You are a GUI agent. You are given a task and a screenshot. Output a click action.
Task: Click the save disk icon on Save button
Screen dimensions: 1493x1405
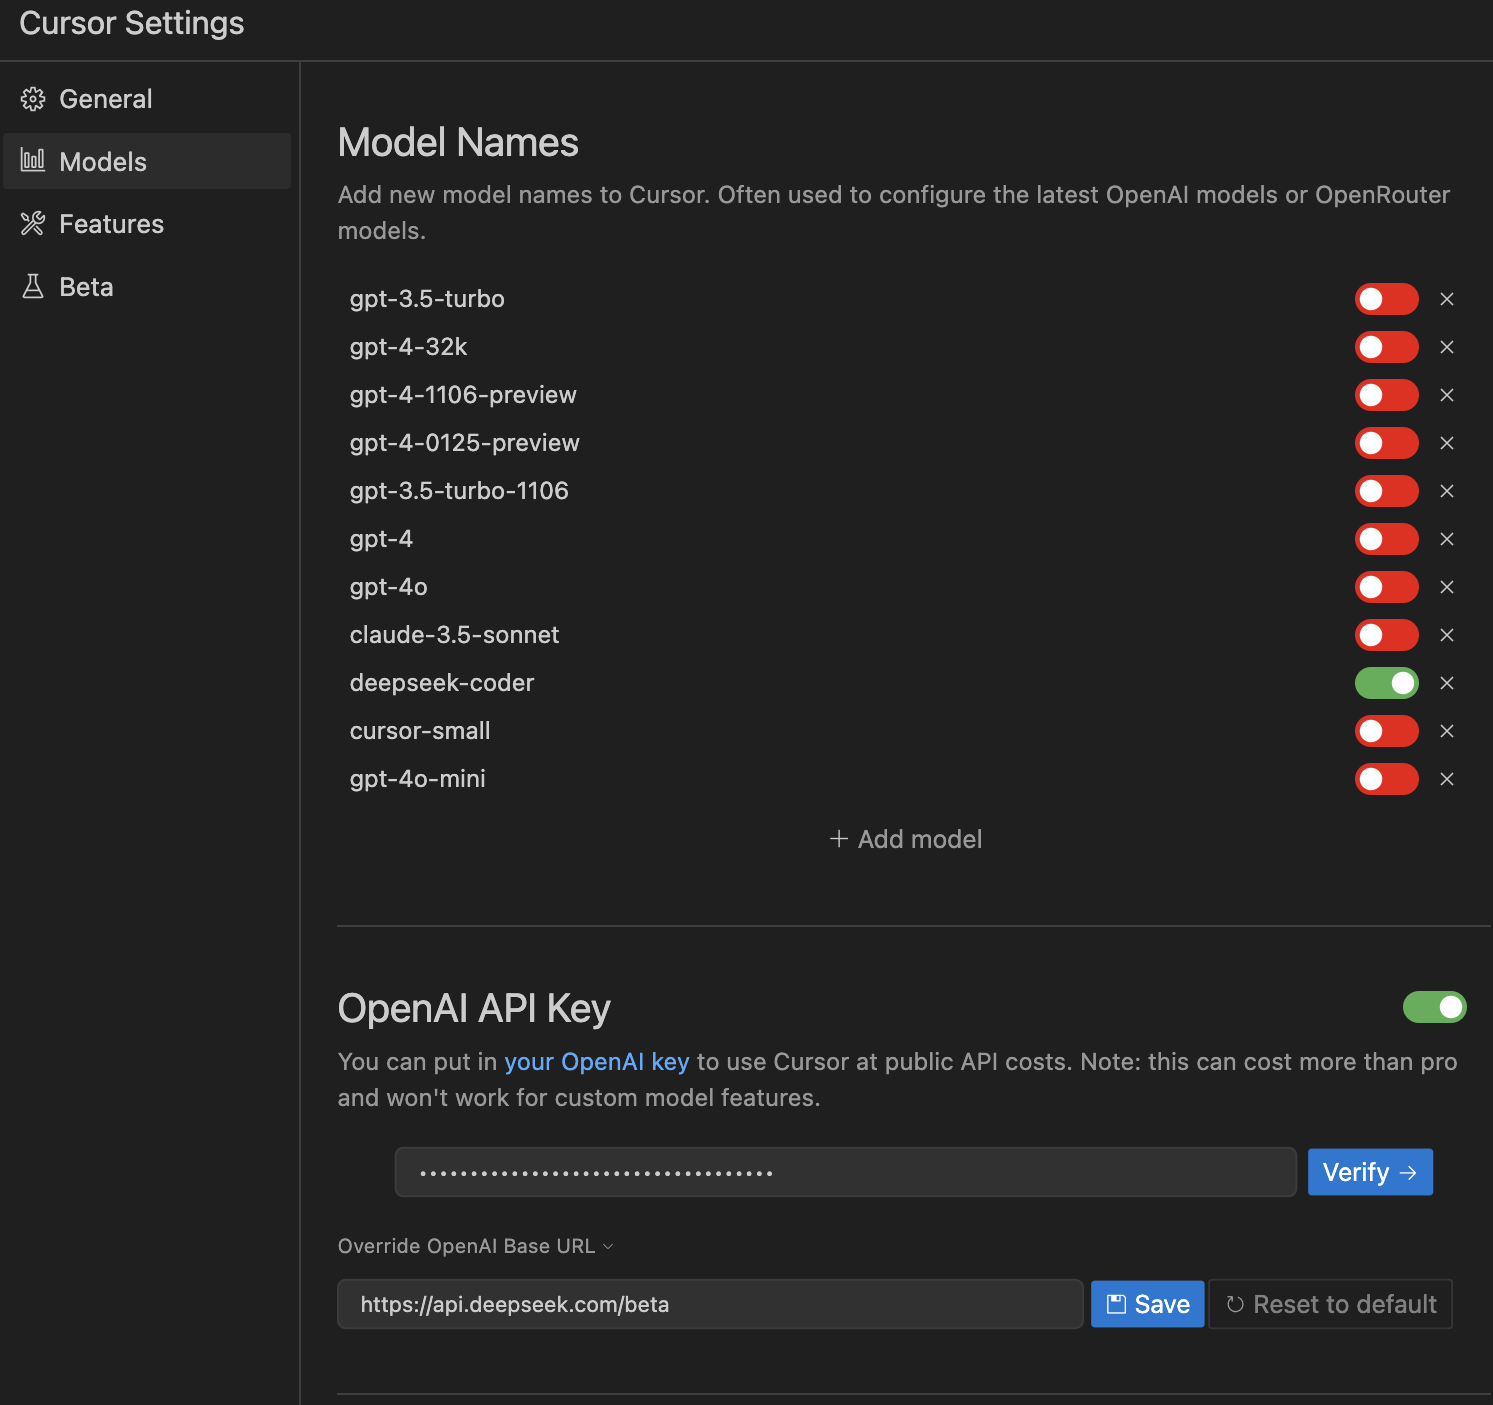point(1117,1303)
